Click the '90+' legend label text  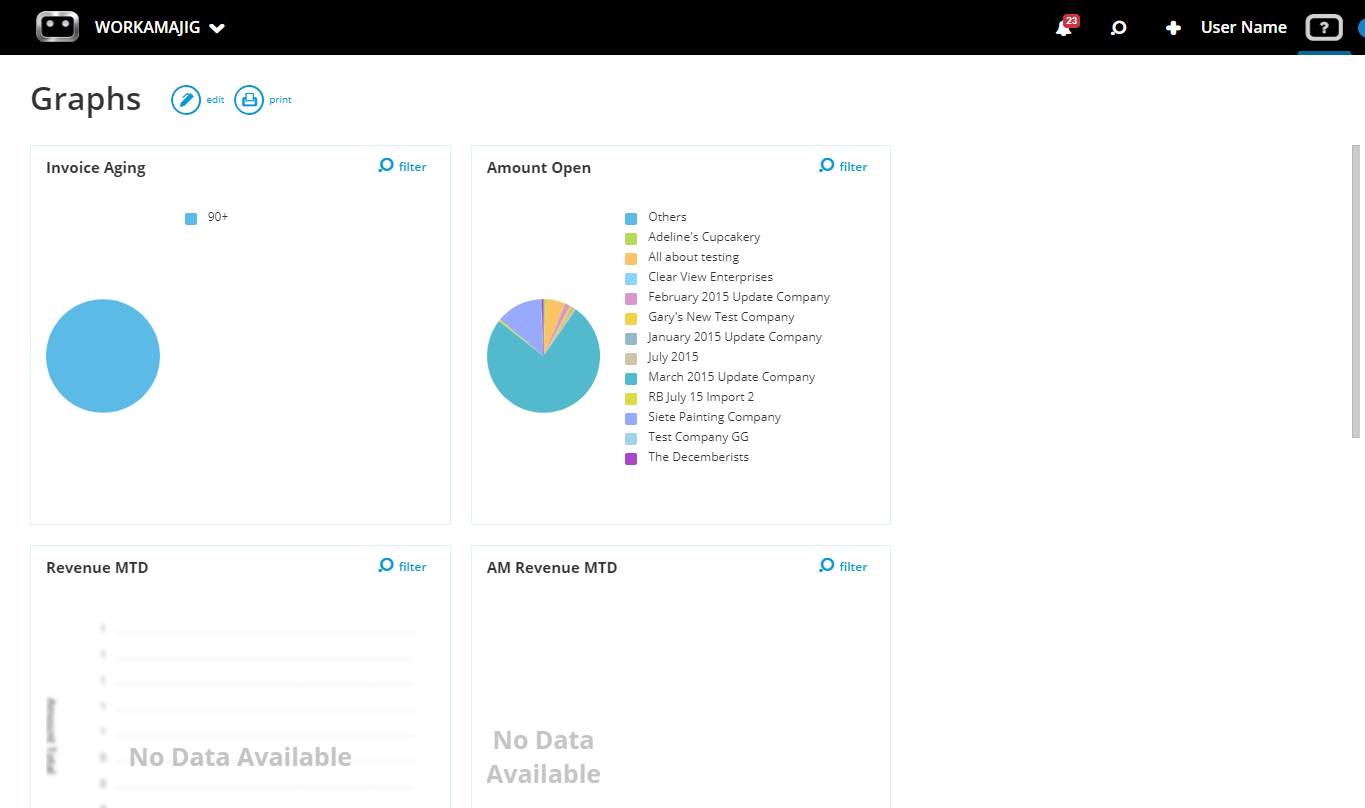coord(218,217)
